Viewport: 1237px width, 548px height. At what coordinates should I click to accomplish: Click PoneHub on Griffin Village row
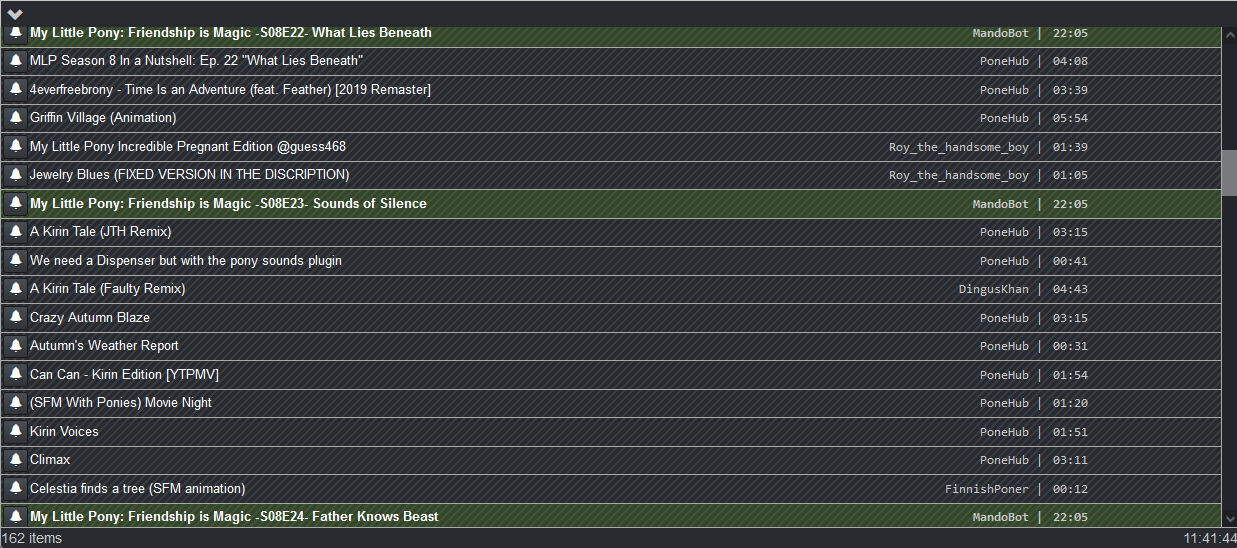[x=1004, y=118]
